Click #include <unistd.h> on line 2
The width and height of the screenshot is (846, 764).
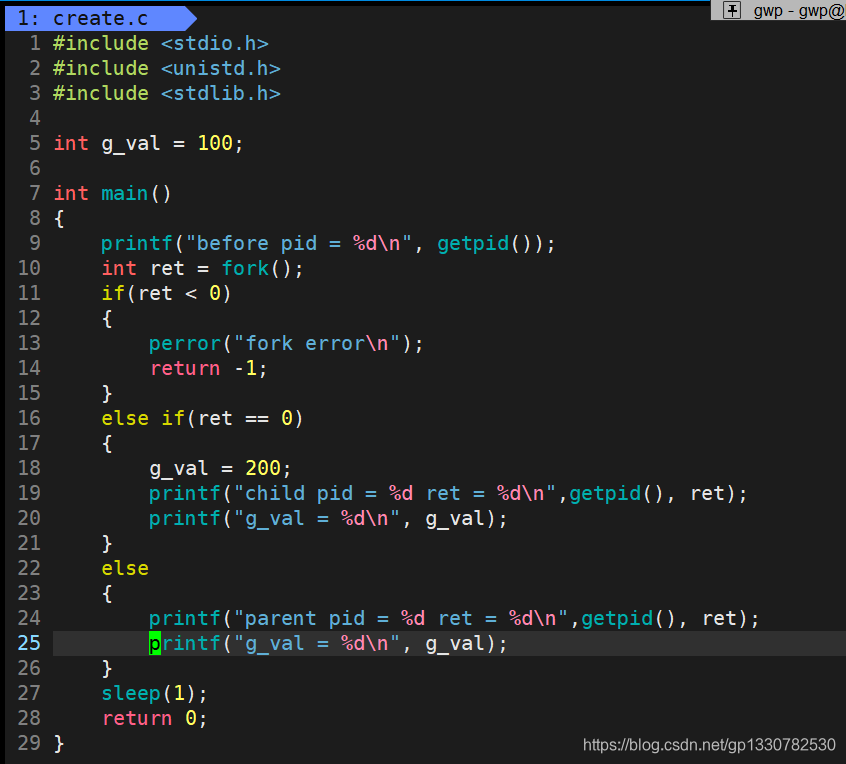point(167,69)
